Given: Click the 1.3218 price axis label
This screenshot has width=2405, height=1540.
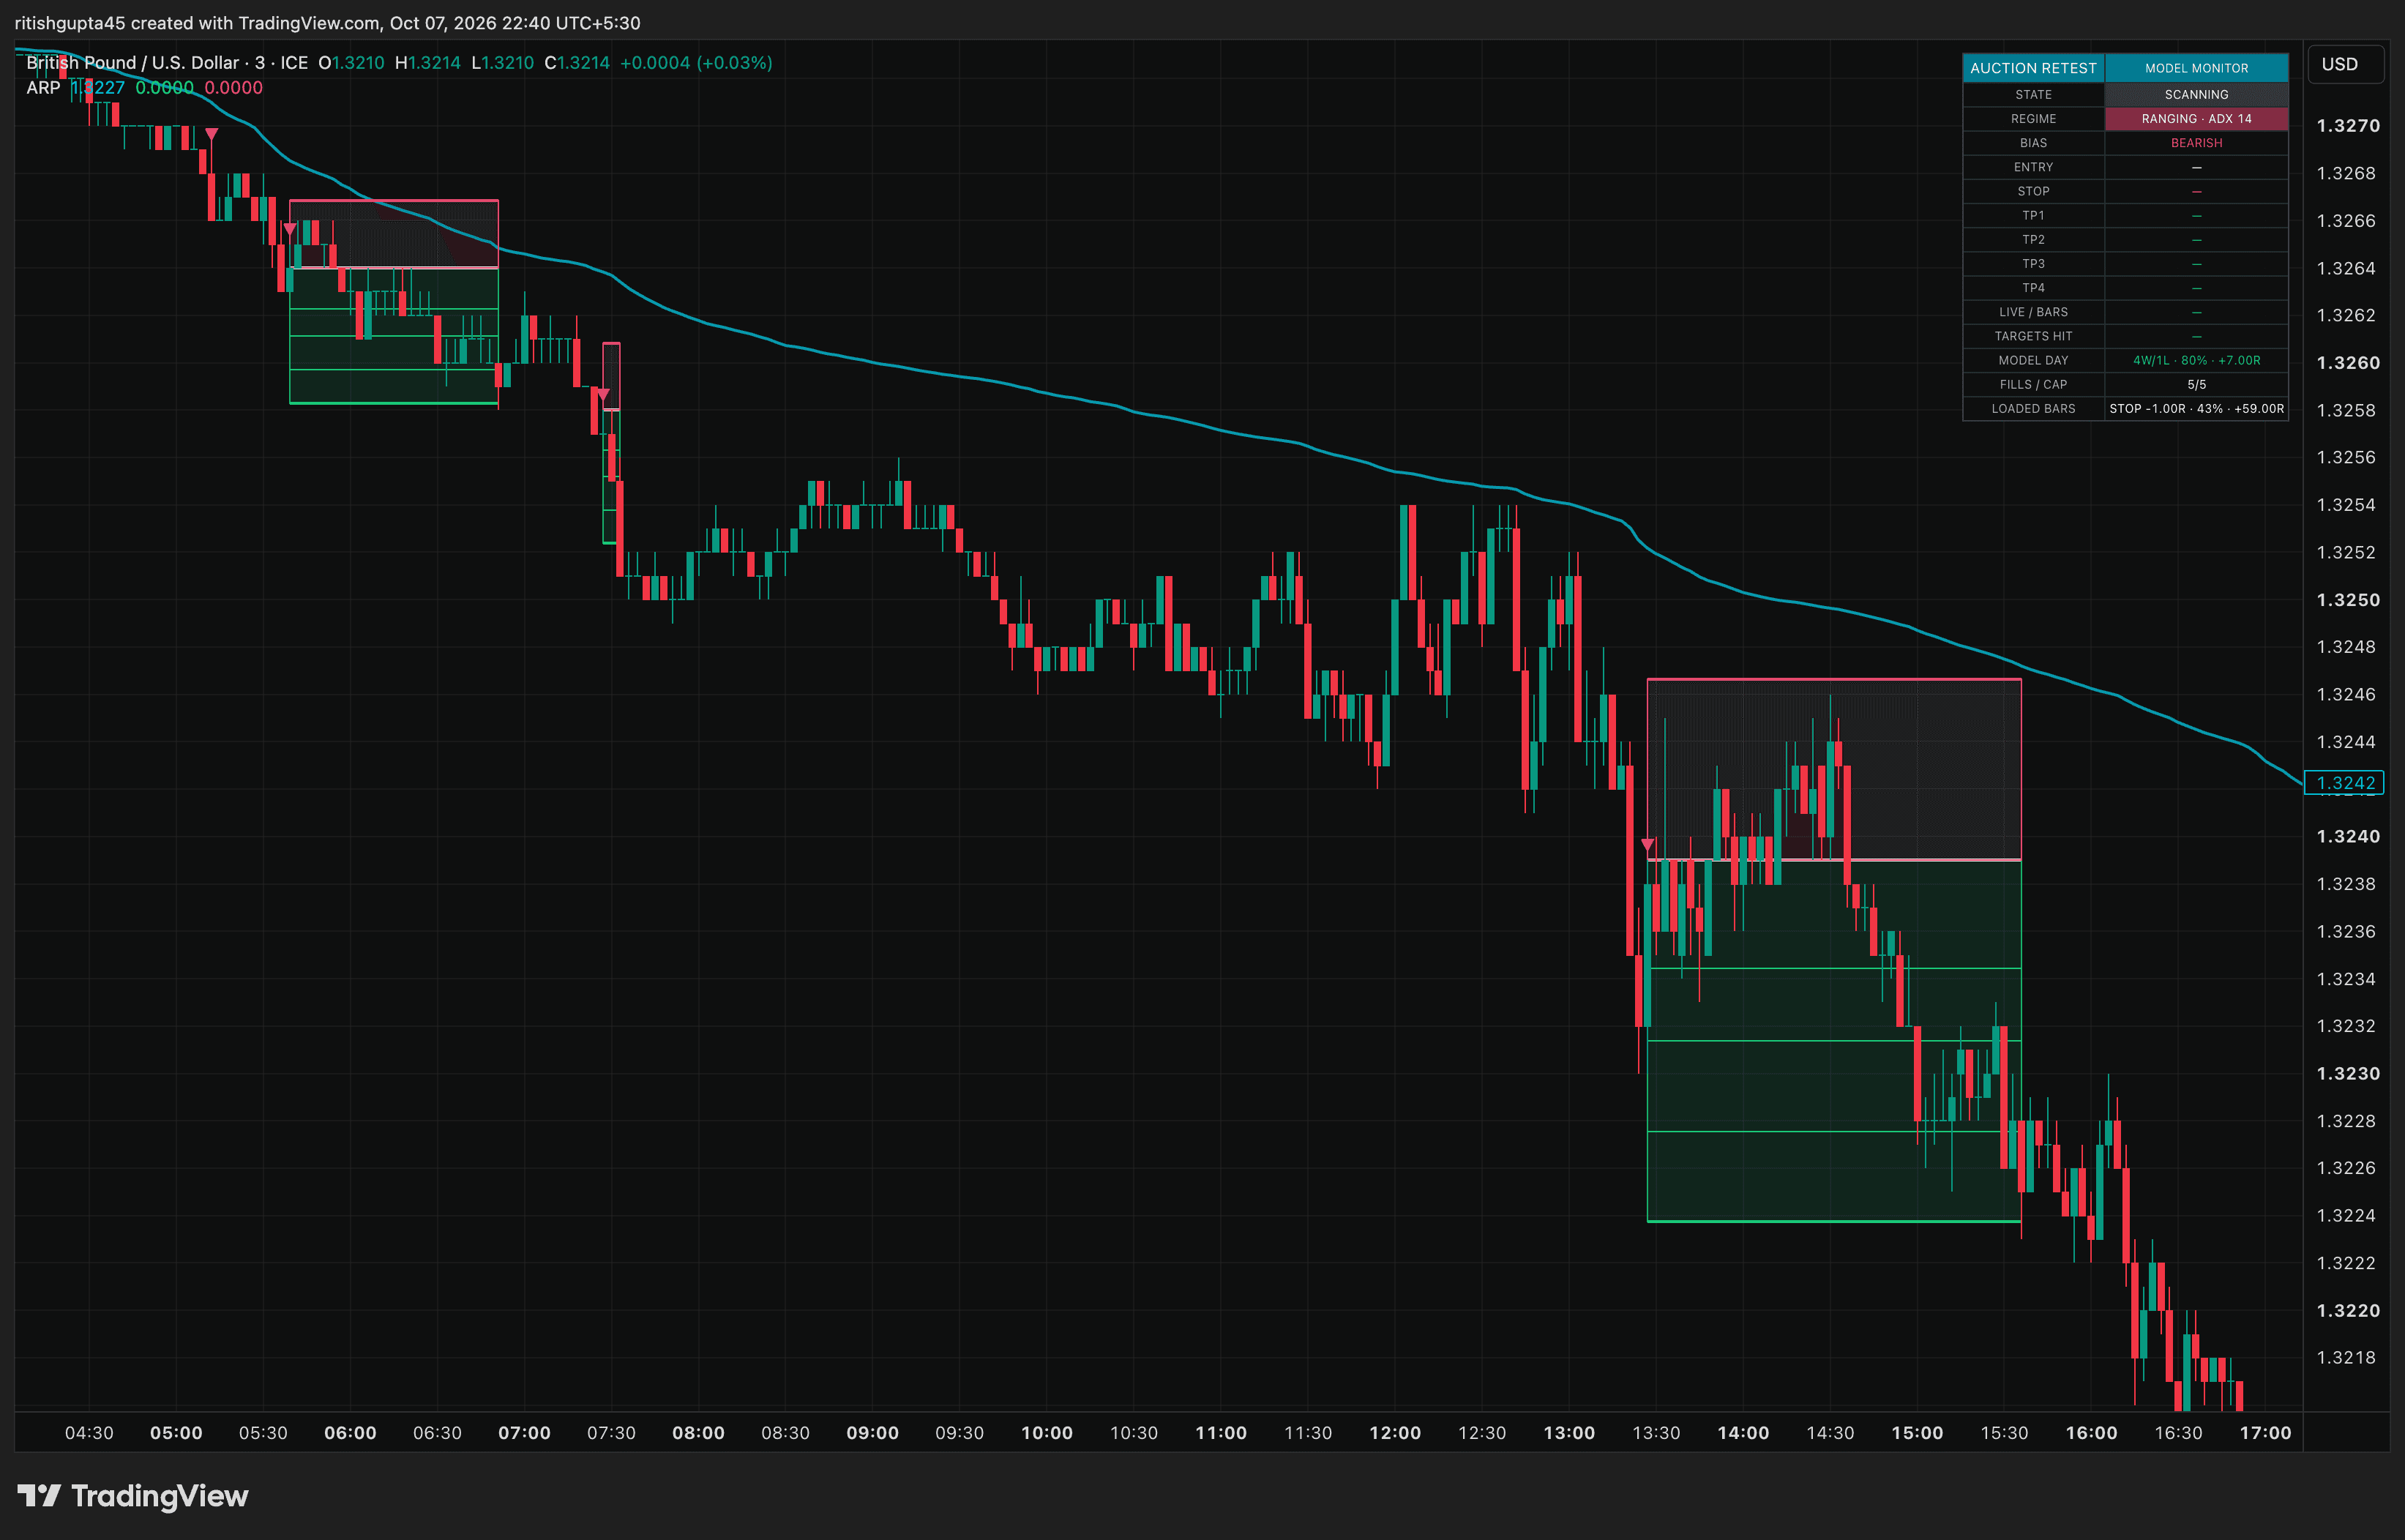Looking at the screenshot, I should click(2346, 1358).
